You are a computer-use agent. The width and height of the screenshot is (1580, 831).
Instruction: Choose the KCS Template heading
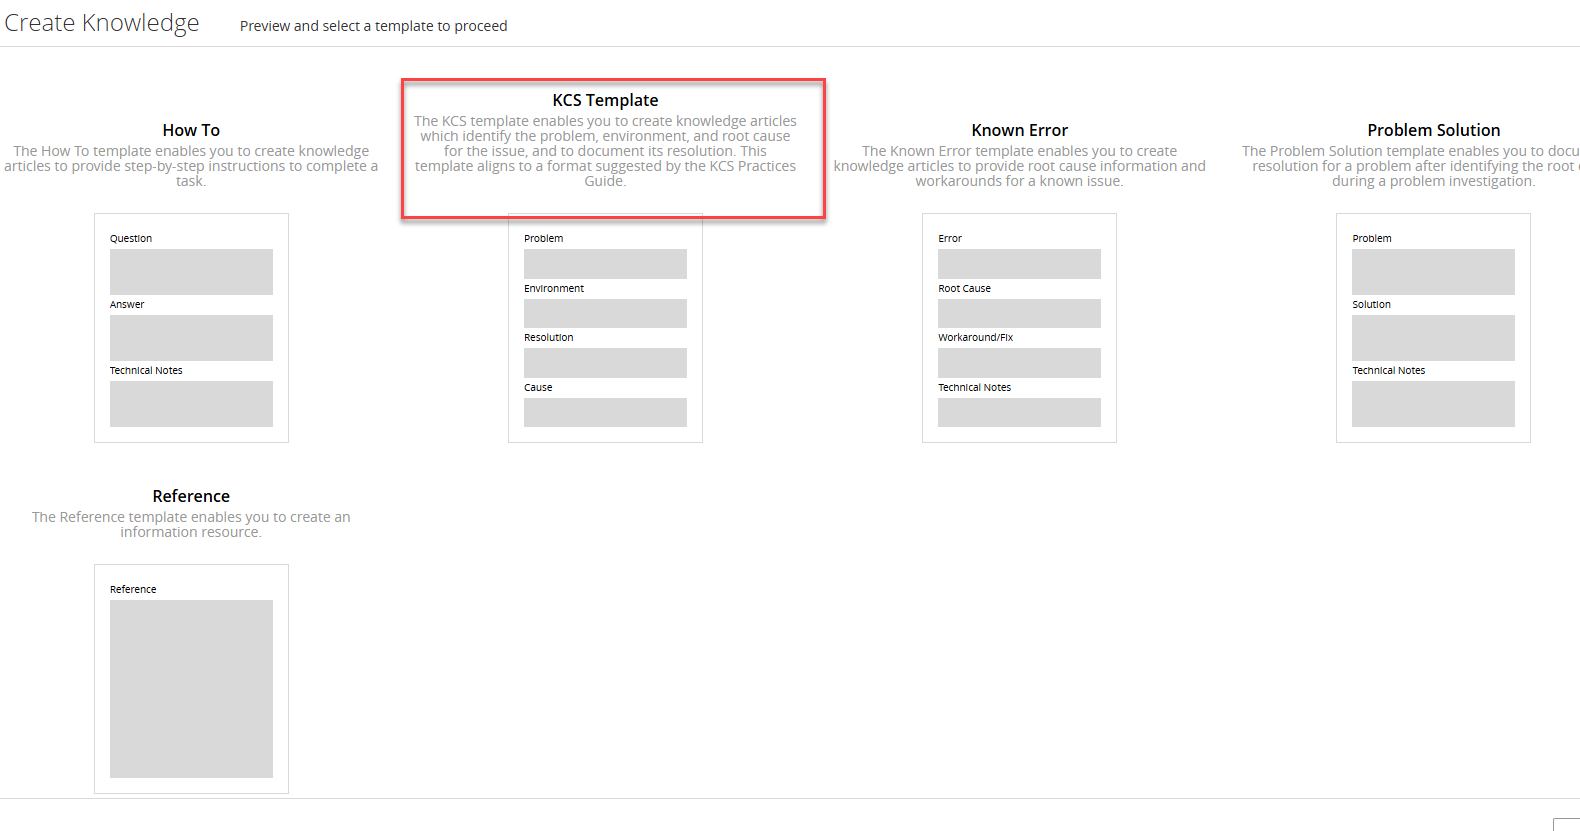tap(605, 100)
